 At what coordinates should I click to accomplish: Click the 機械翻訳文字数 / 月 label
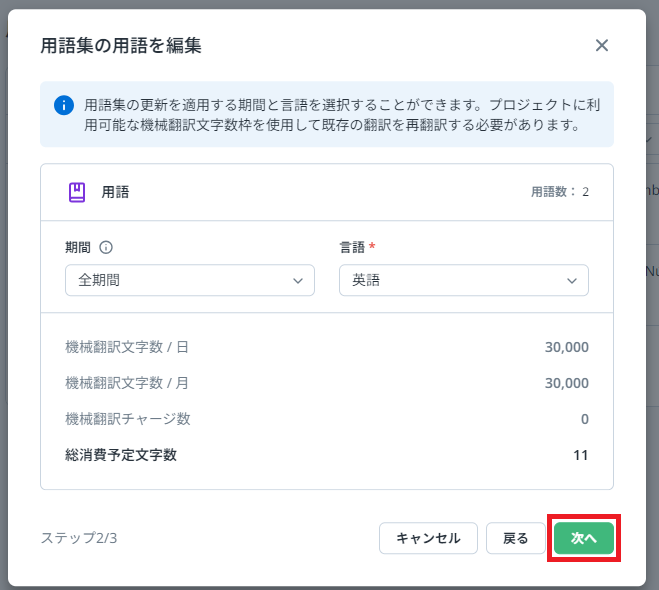127,383
